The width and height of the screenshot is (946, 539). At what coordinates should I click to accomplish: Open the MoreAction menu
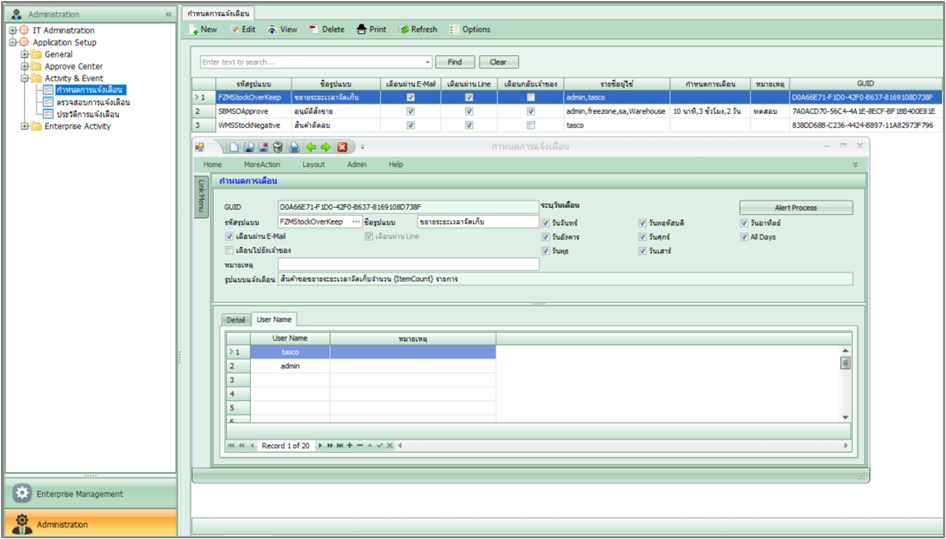tap(261, 164)
